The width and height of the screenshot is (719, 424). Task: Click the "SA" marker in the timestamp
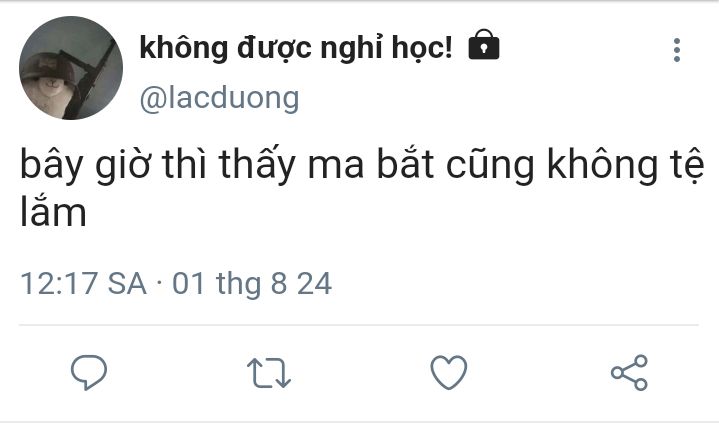(x=127, y=283)
